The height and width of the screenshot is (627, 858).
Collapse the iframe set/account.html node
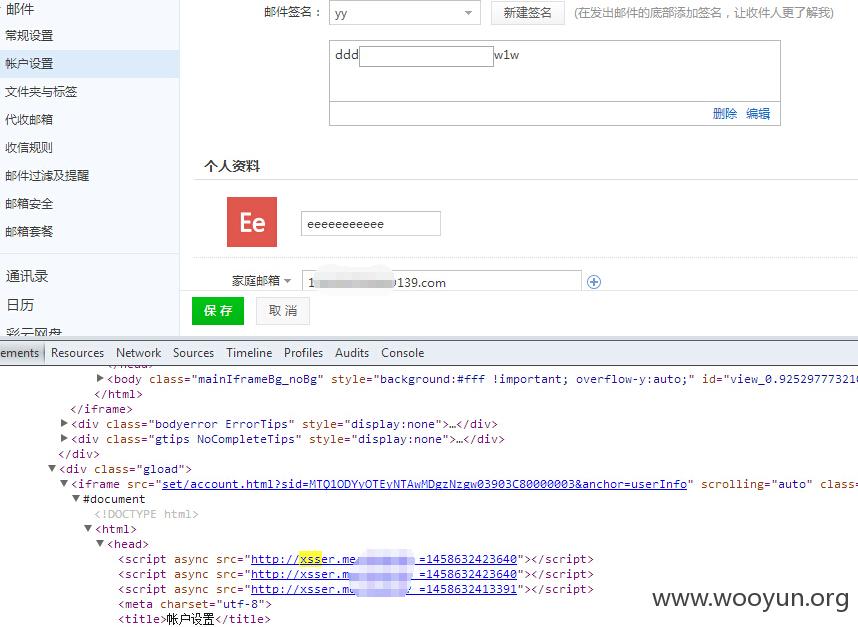(x=64, y=484)
